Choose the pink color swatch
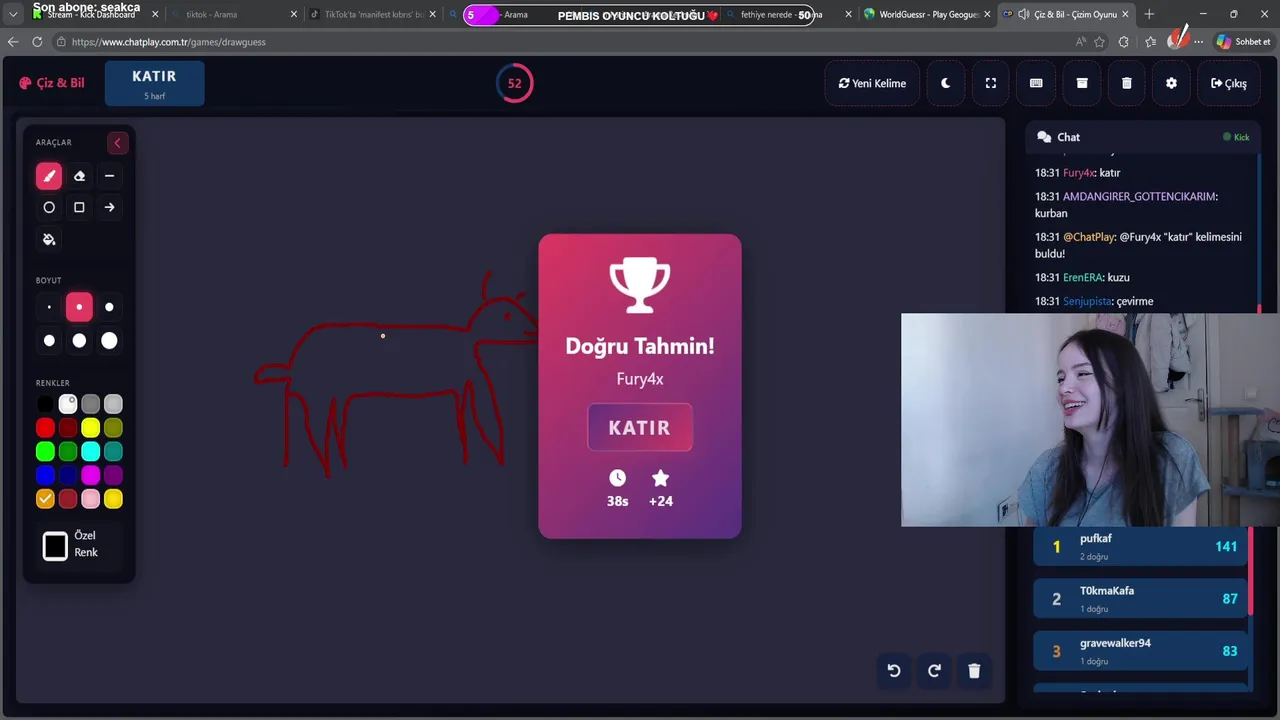 click(91, 499)
